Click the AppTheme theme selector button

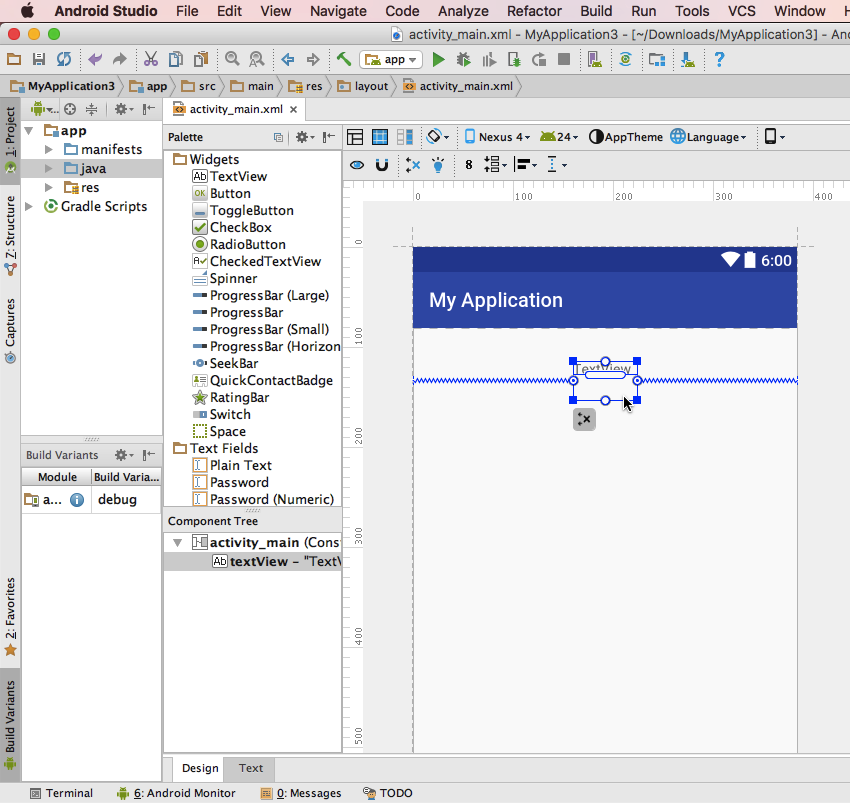(626, 137)
